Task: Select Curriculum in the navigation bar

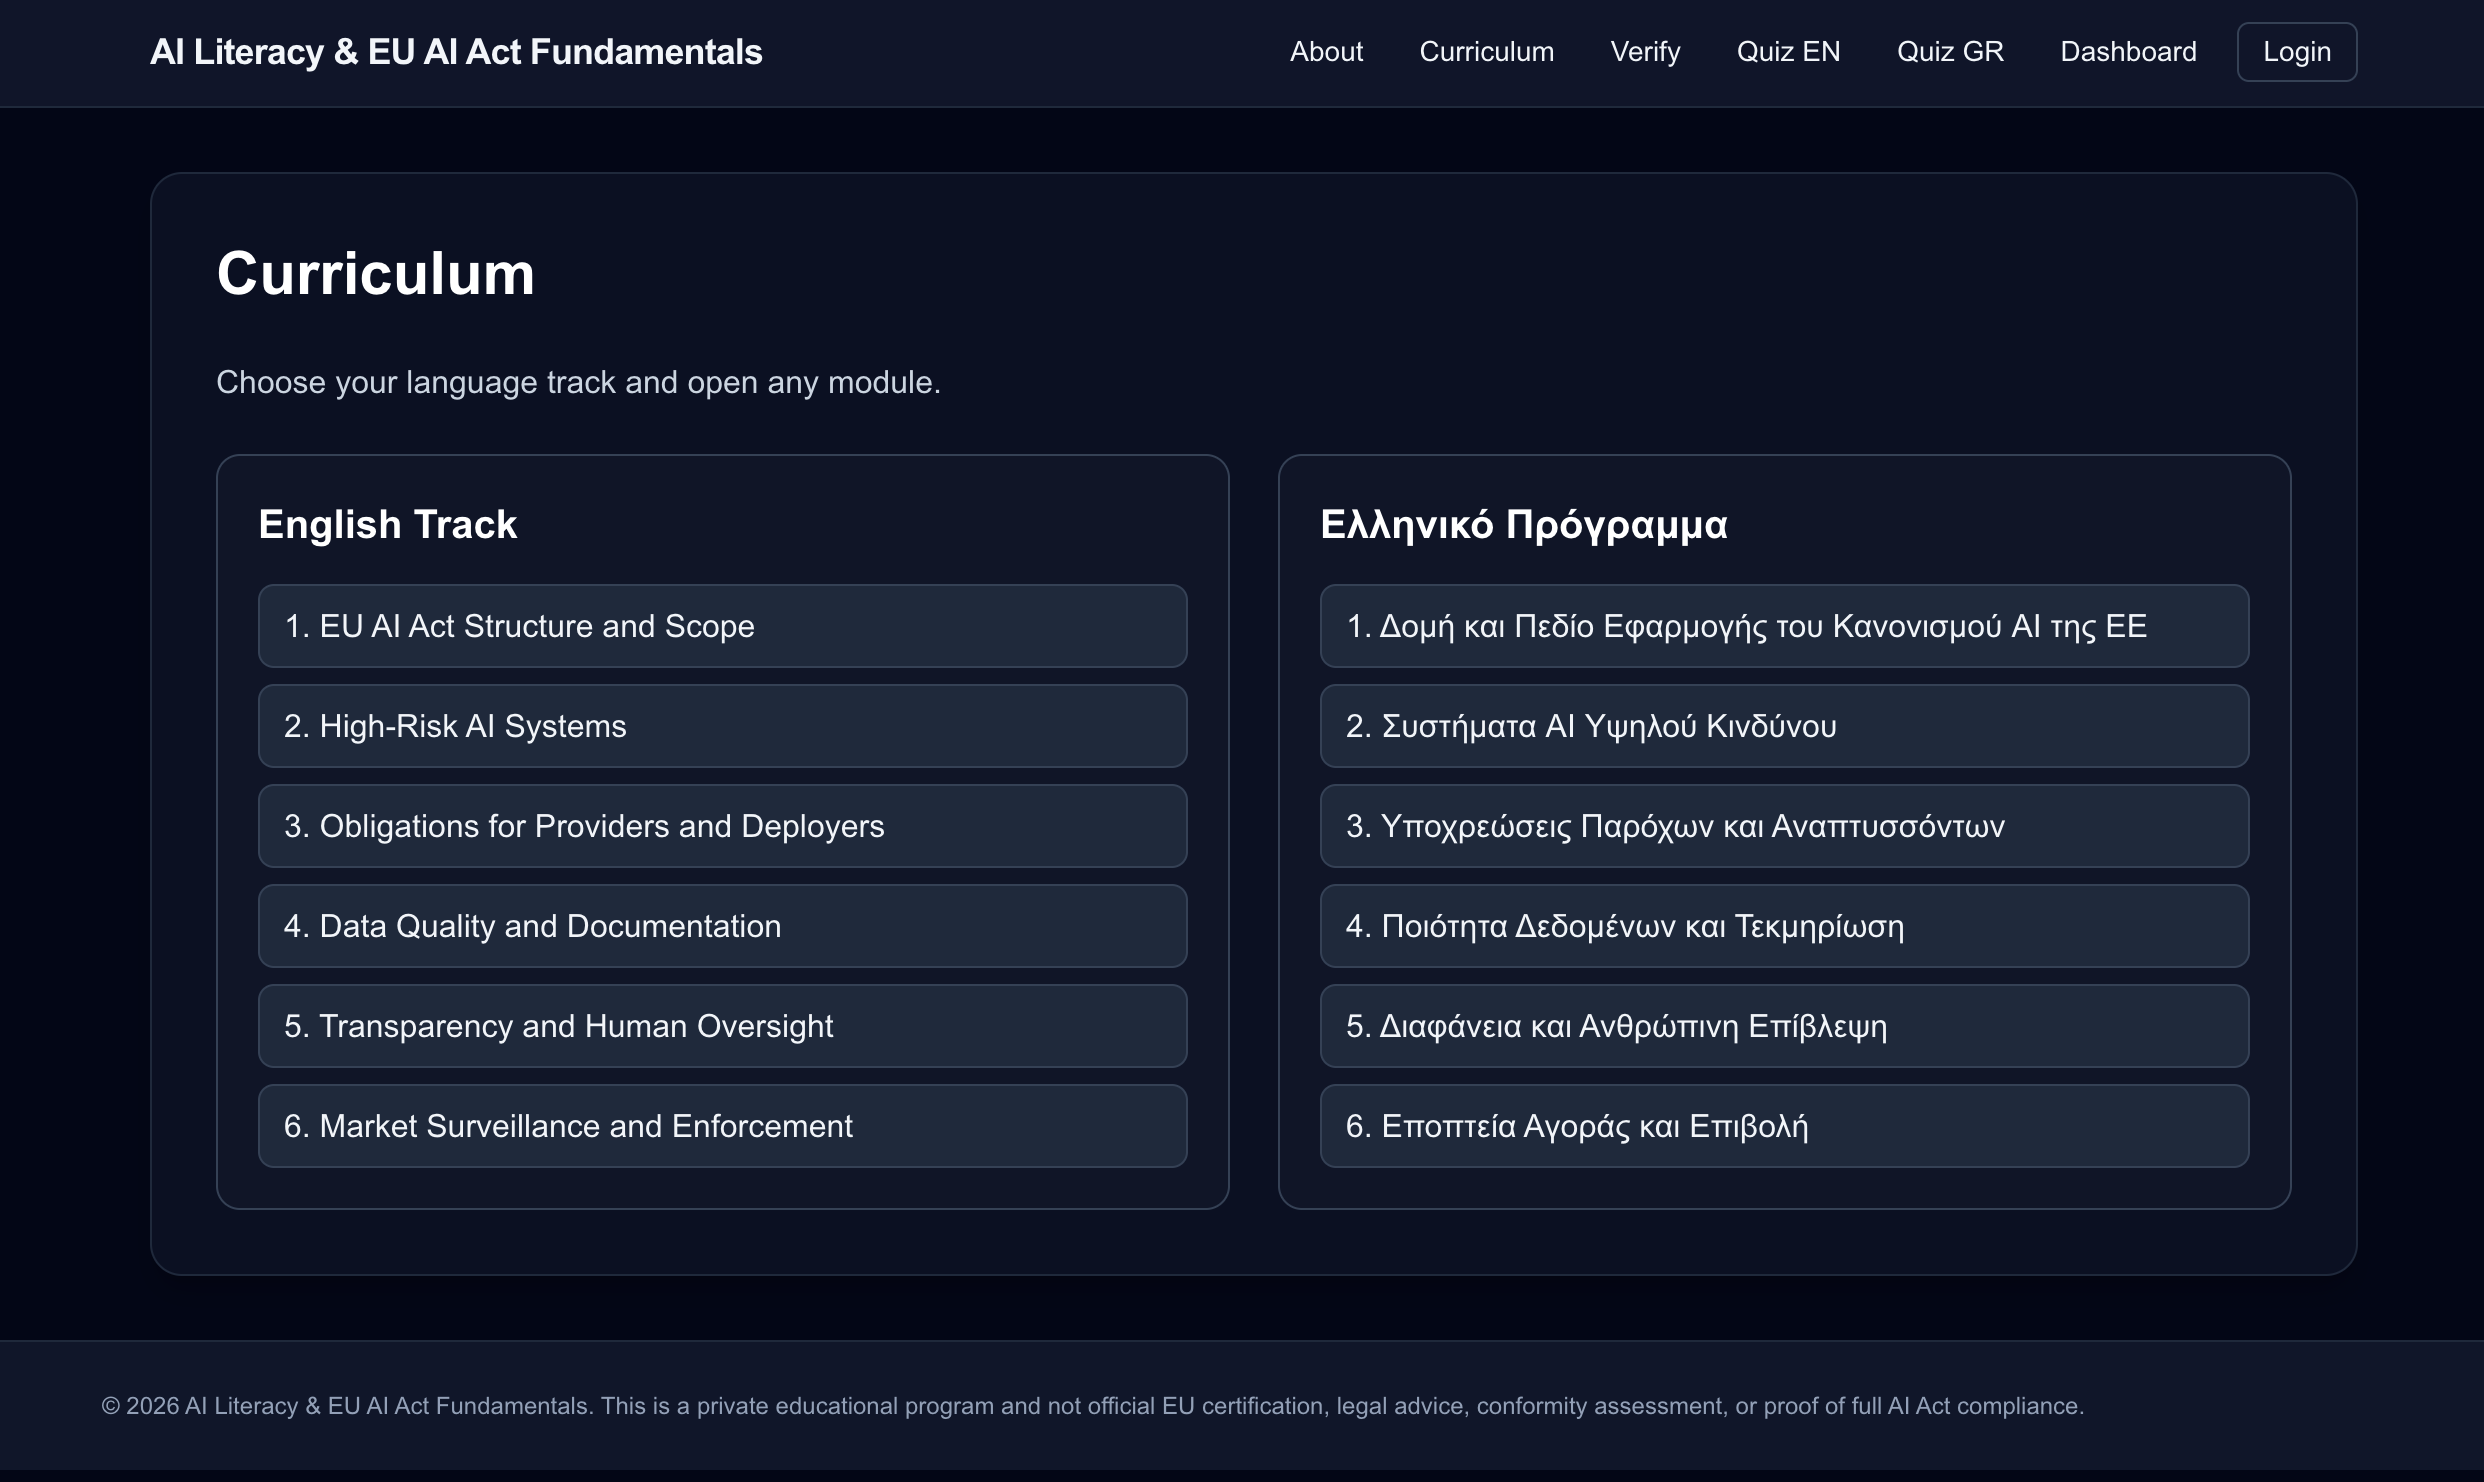Action: pyautogui.click(x=1486, y=51)
